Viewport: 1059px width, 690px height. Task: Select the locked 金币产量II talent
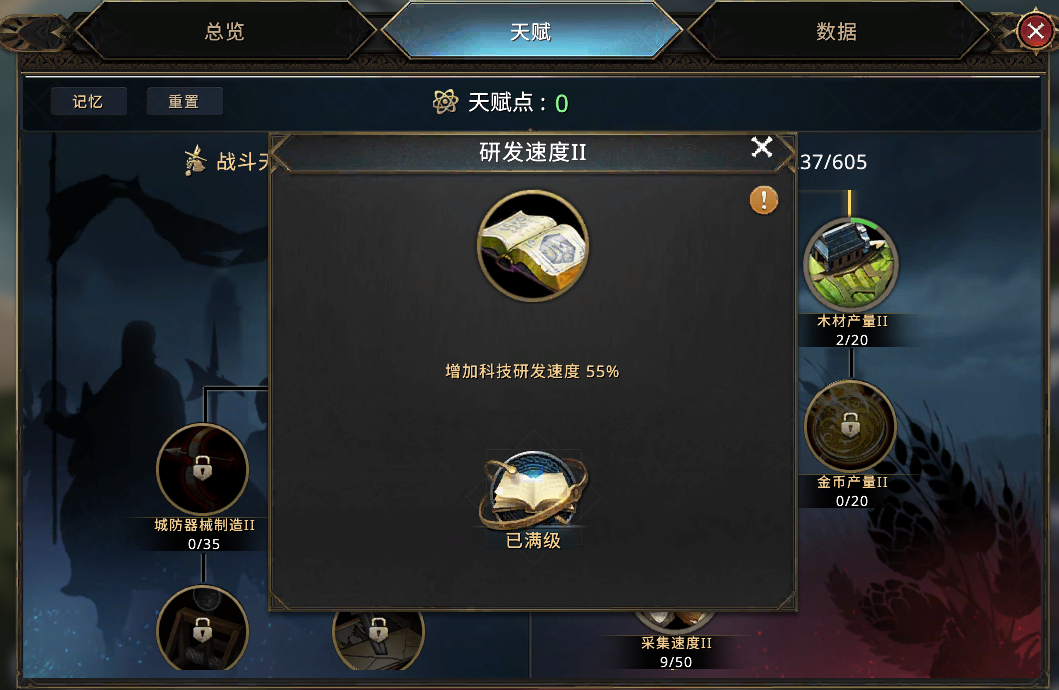click(x=850, y=426)
